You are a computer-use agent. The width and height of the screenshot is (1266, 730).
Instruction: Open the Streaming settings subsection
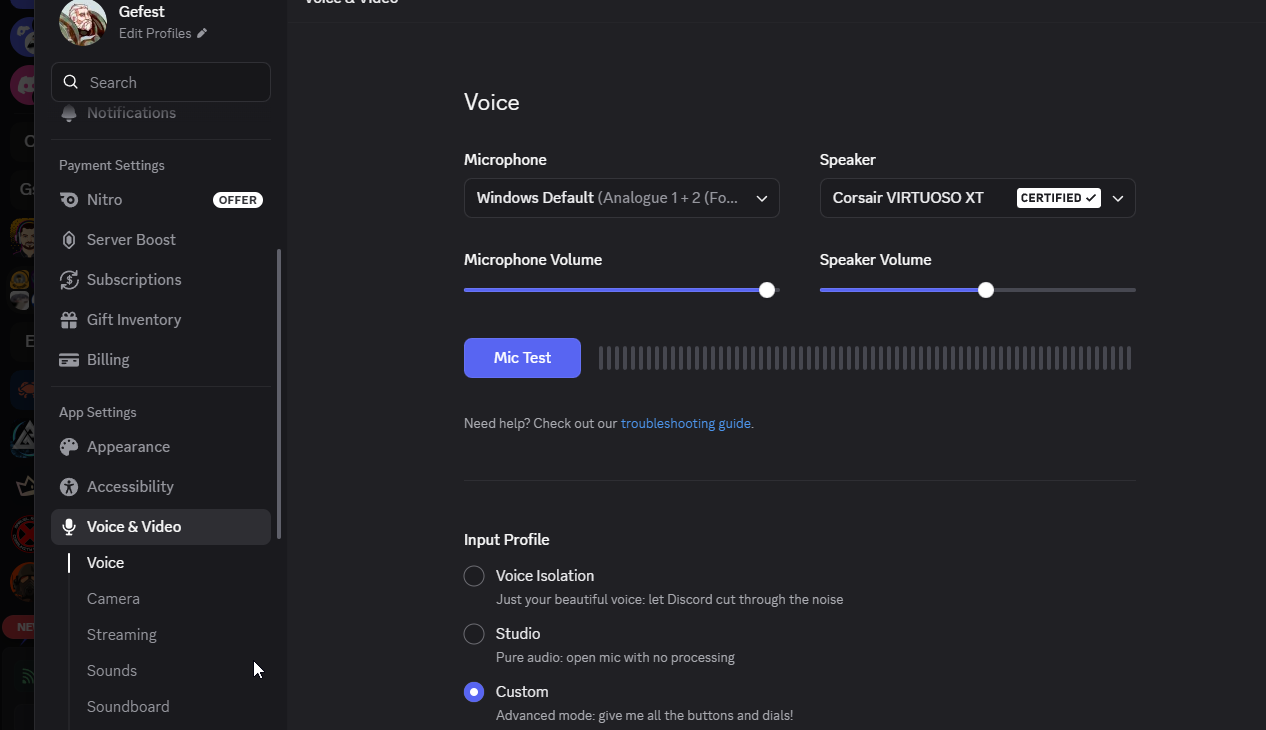121,635
